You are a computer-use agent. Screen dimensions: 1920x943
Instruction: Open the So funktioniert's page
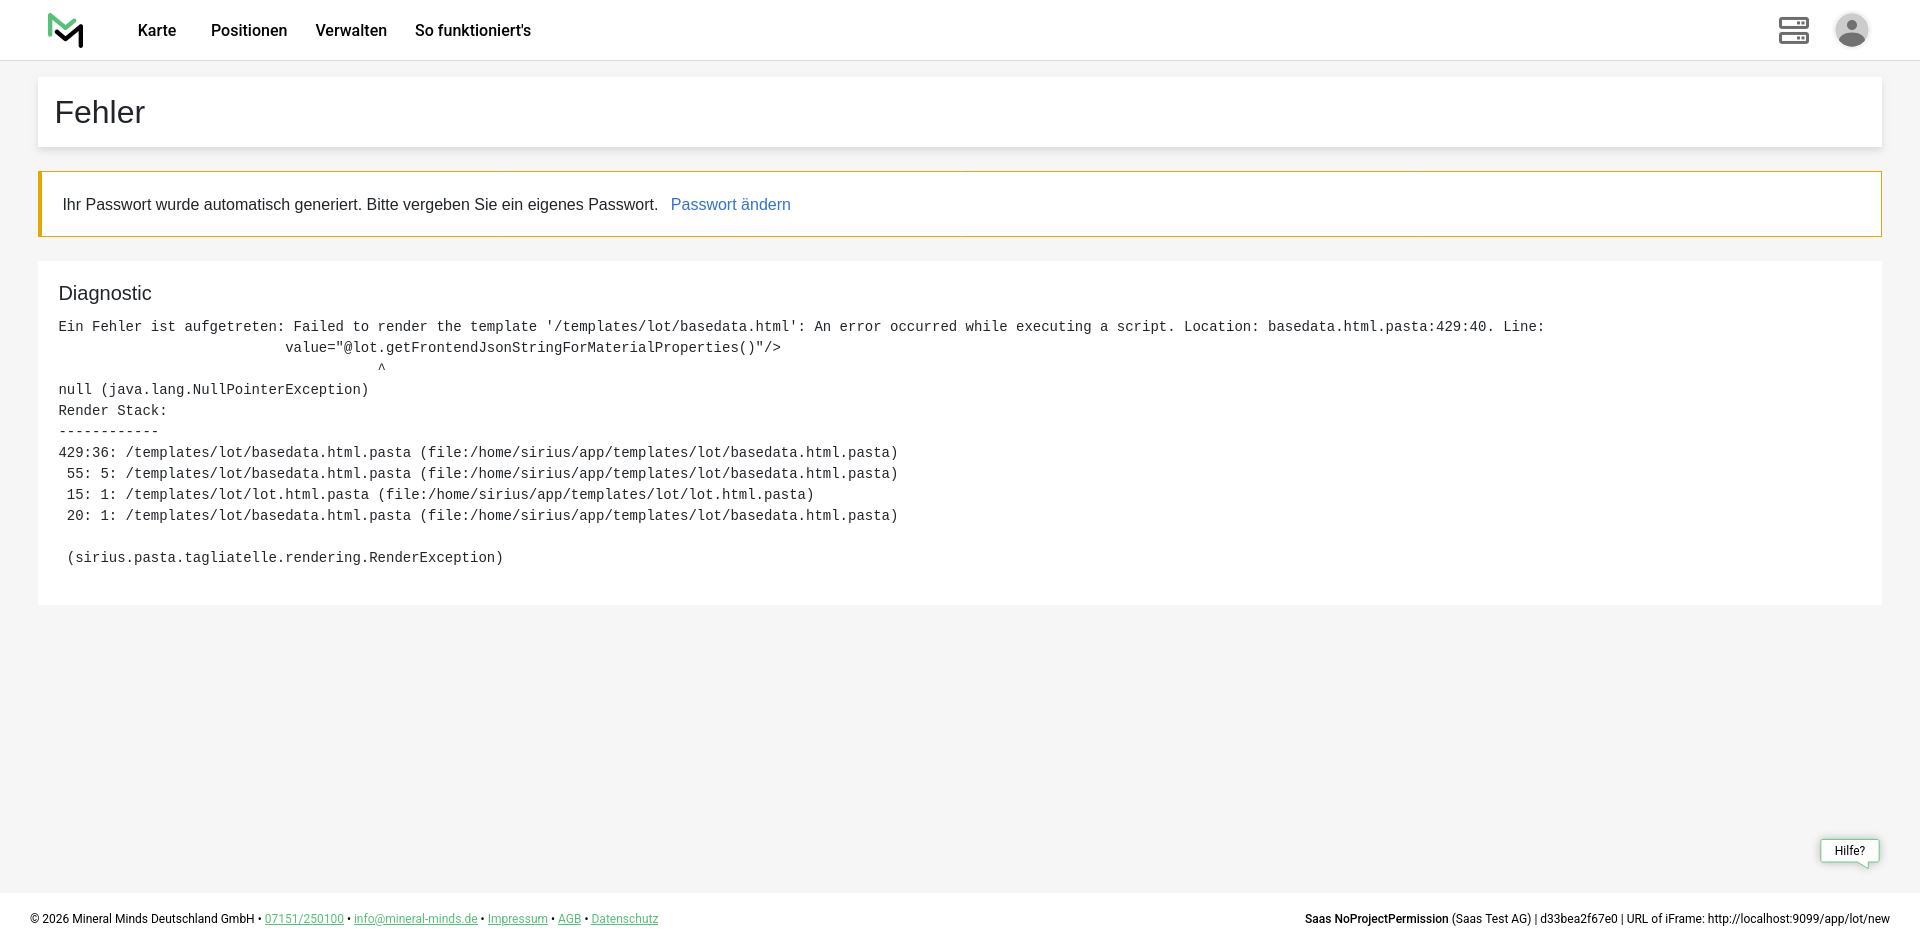tap(473, 31)
